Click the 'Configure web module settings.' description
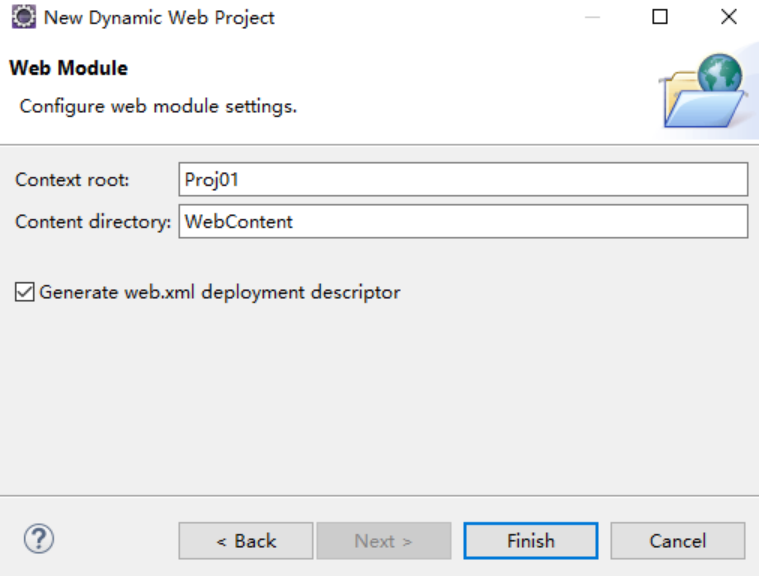This screenshot has height=576, width=759. (158, 106)
